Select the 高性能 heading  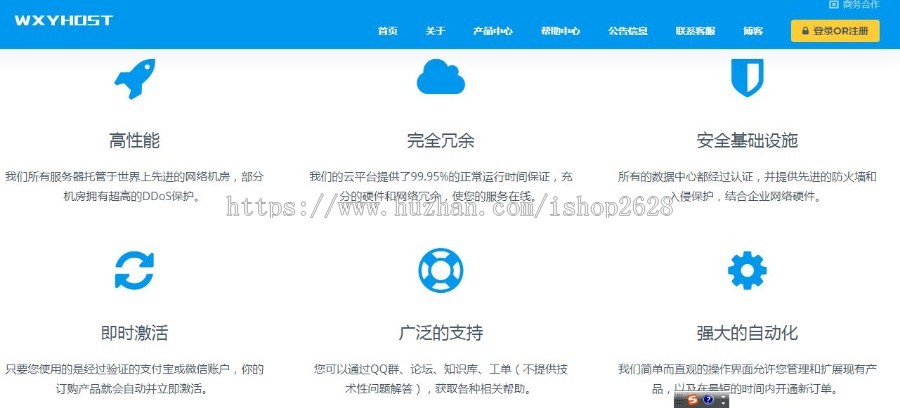(x=134, y=141)
